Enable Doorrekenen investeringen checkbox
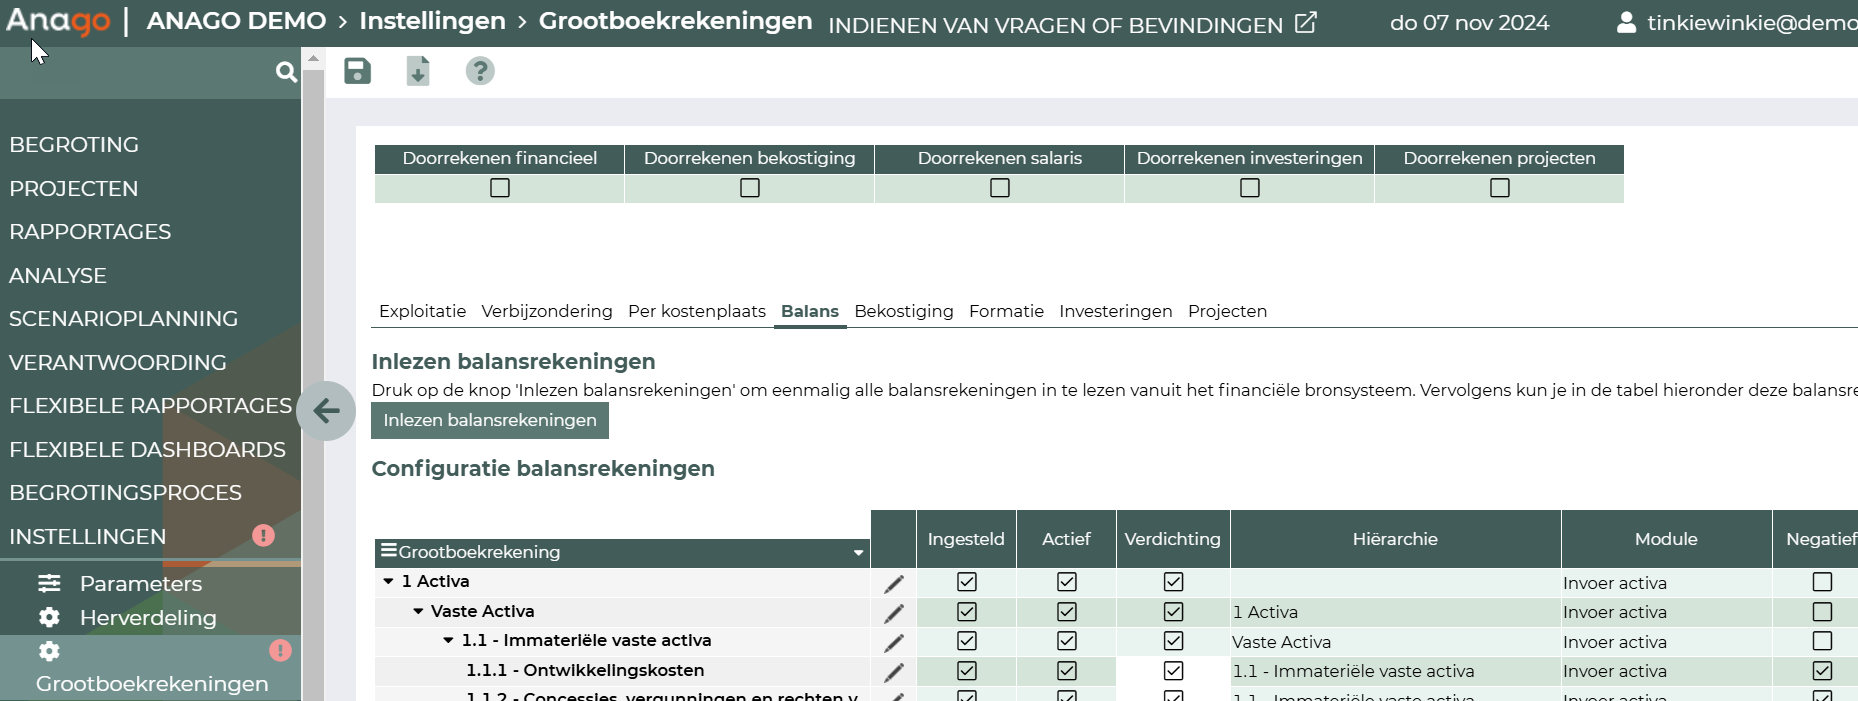 [1250, 188]
